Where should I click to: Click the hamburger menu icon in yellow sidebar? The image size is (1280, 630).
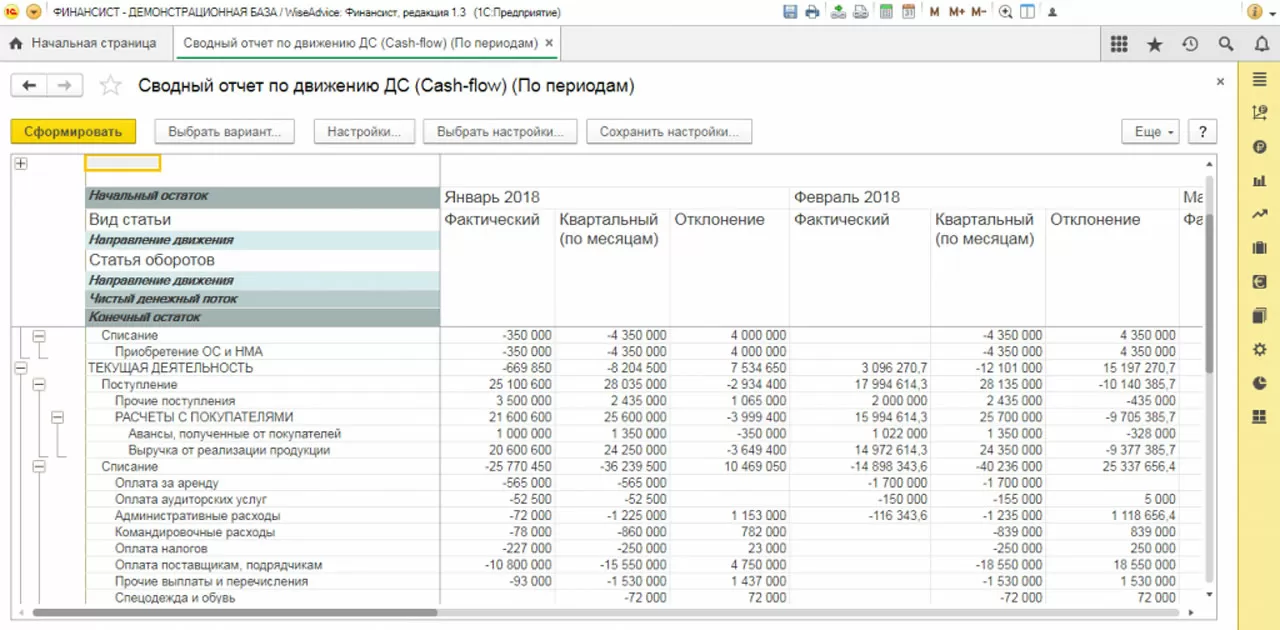pos(1259,80)
